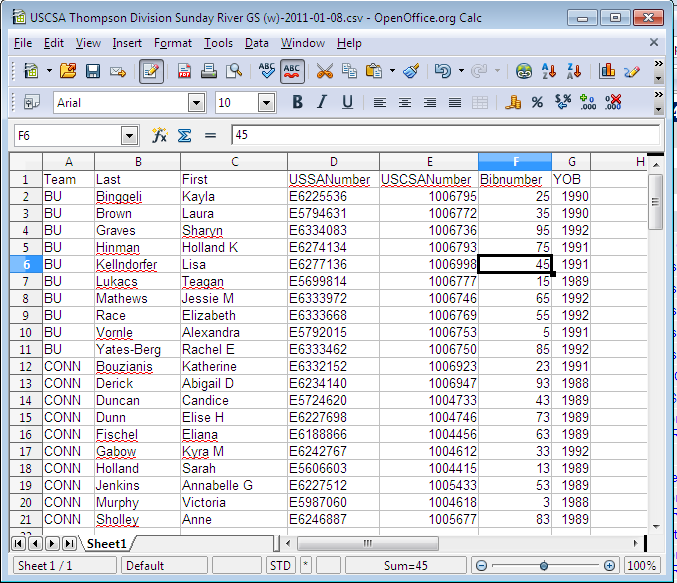Select column F header
The image size is (677, 583).
tap(515, 162)
